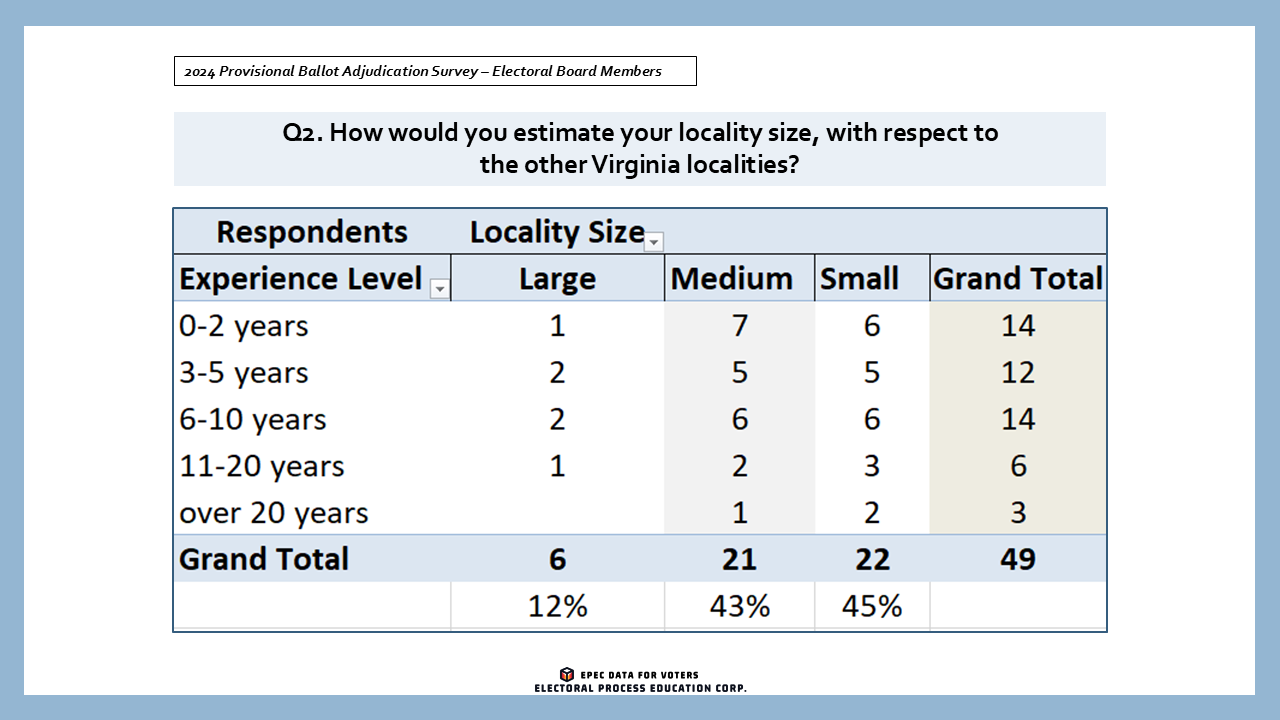Click the EPEC cube logo icon

tap(567, 675)
